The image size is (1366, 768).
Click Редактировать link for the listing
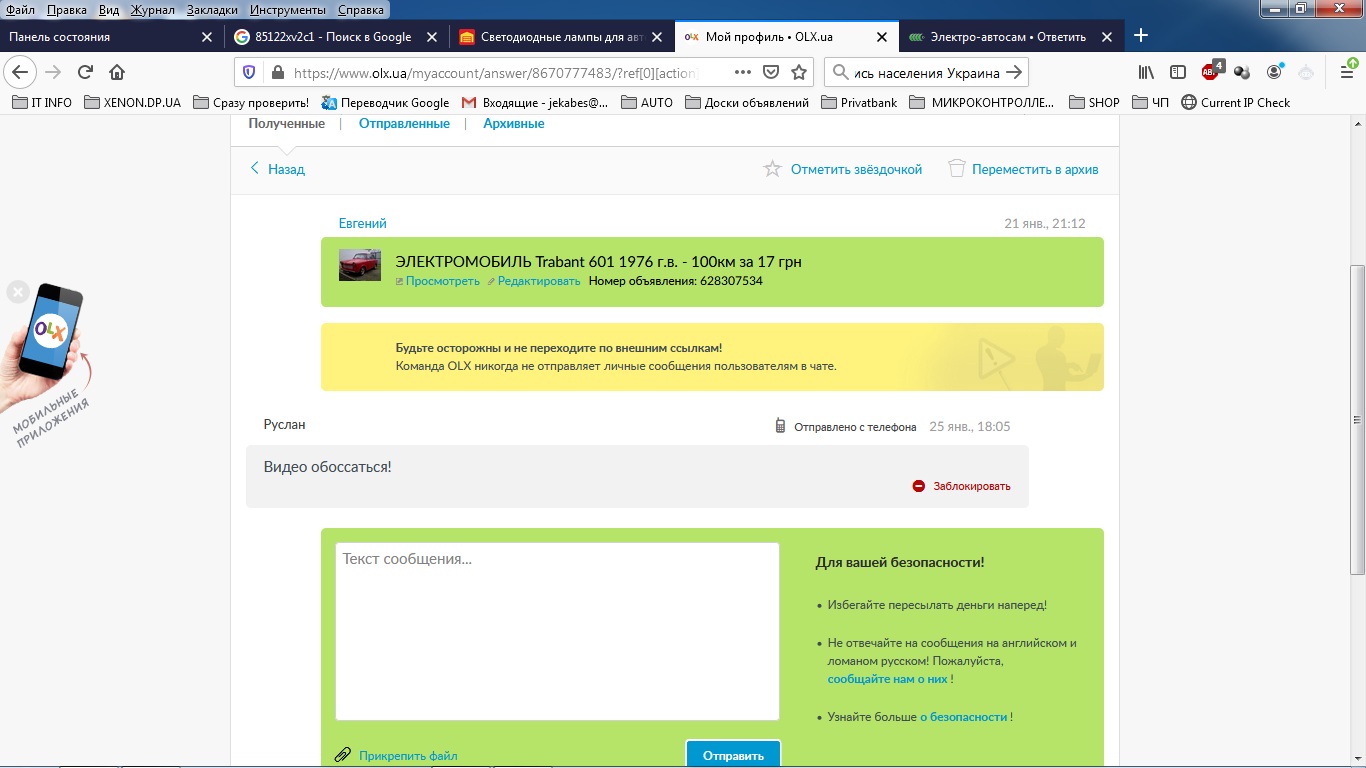(x=538, y=281)
